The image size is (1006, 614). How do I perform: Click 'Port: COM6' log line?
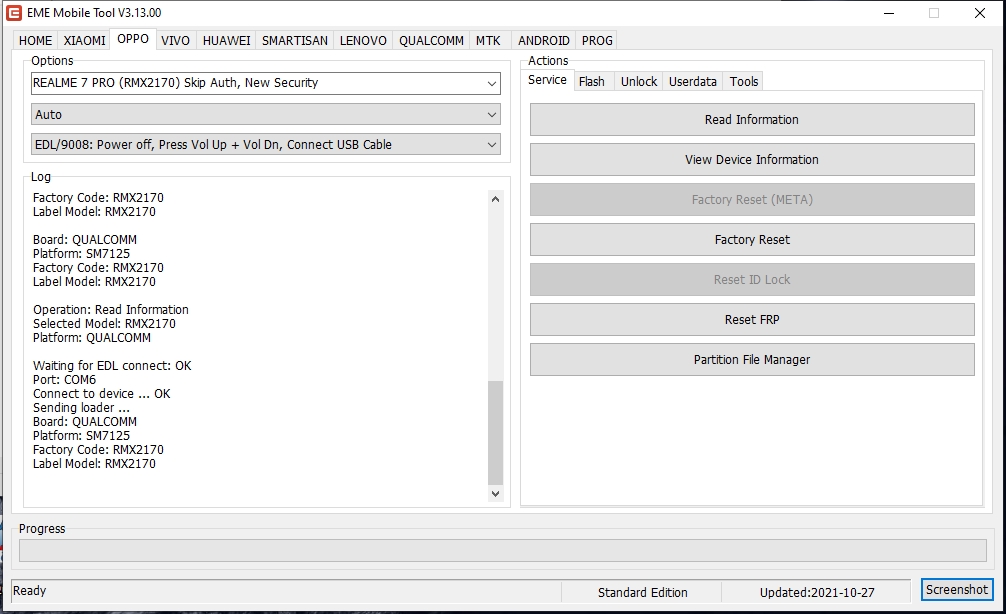coord(64,380)
